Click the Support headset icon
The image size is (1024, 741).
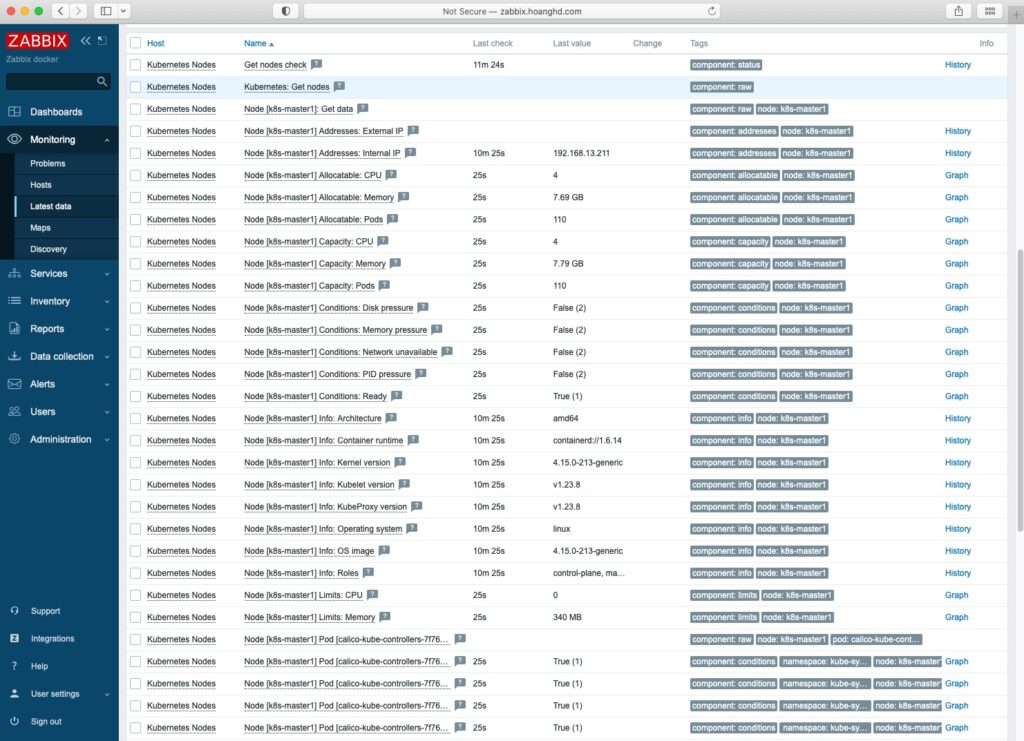click(x=14, y=610)
